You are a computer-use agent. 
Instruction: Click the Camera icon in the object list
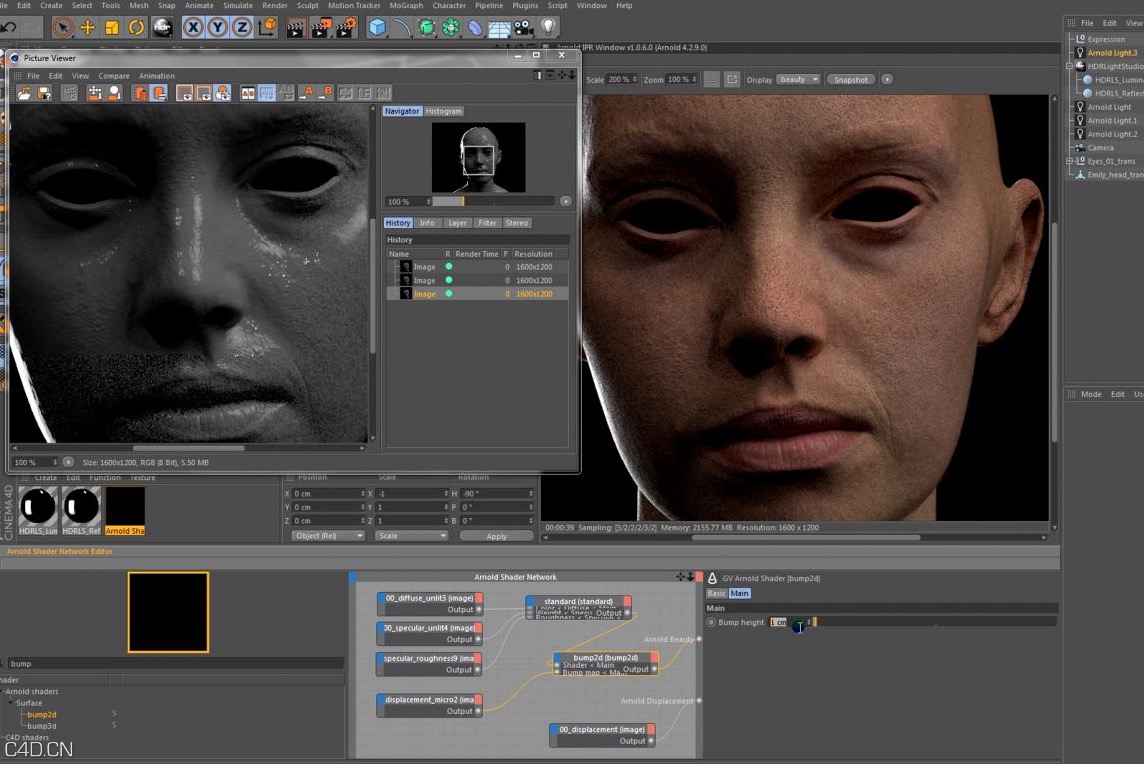click(1080, 147)
